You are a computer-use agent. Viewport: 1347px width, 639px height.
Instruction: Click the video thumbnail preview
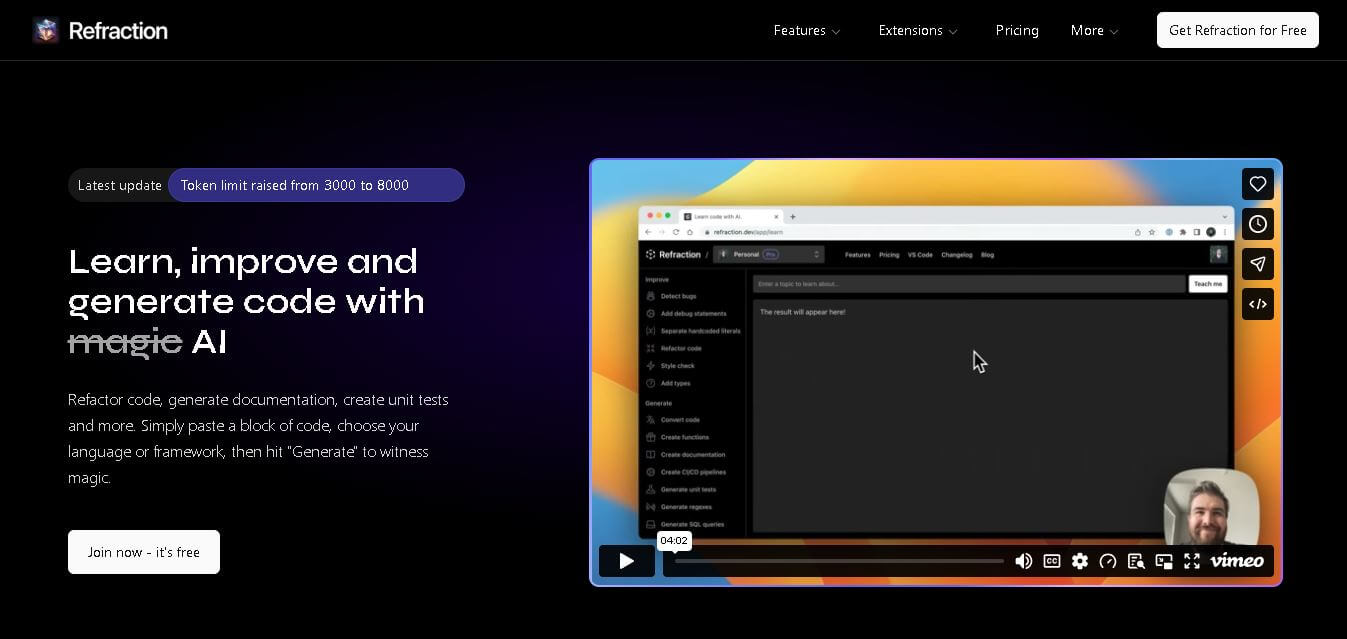click(x=936, y=372)
